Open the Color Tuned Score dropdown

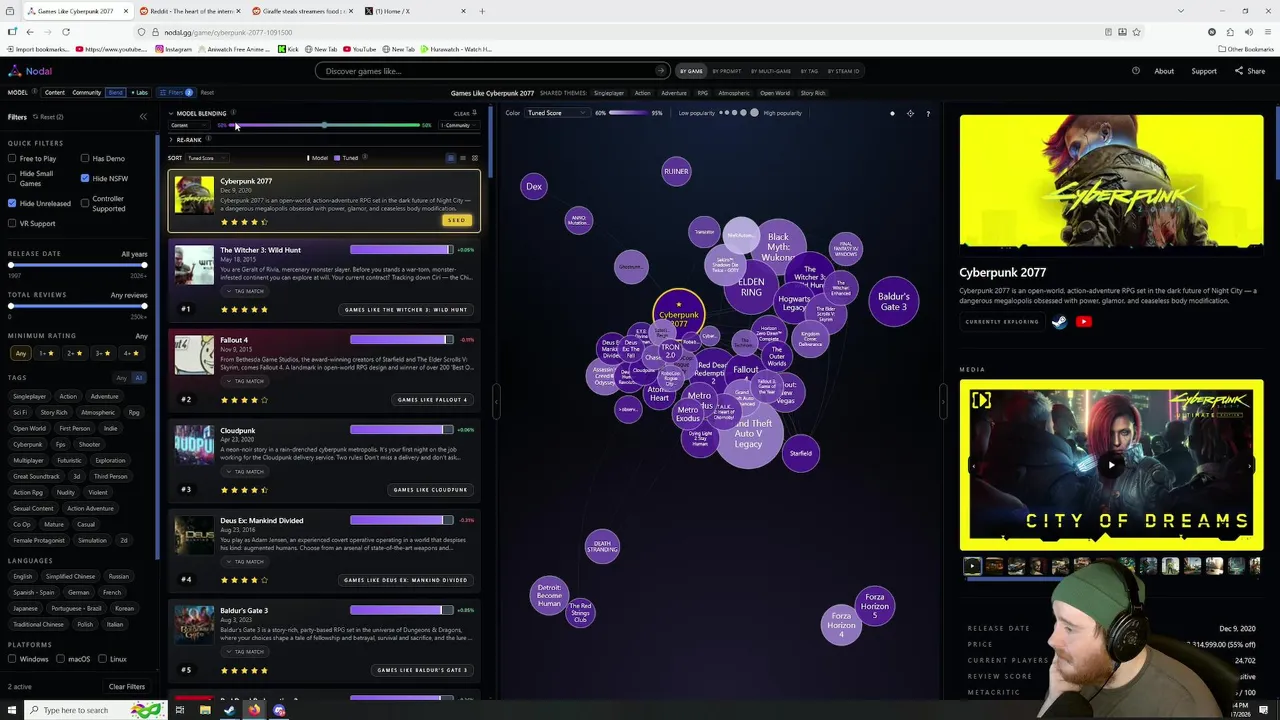coord(556,113)
